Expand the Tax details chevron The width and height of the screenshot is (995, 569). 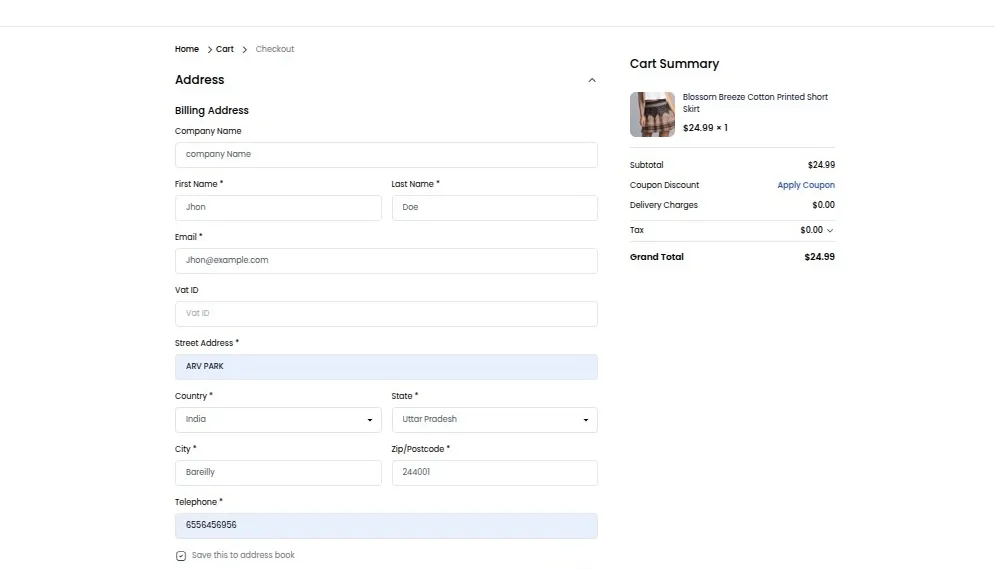(830, 231)
